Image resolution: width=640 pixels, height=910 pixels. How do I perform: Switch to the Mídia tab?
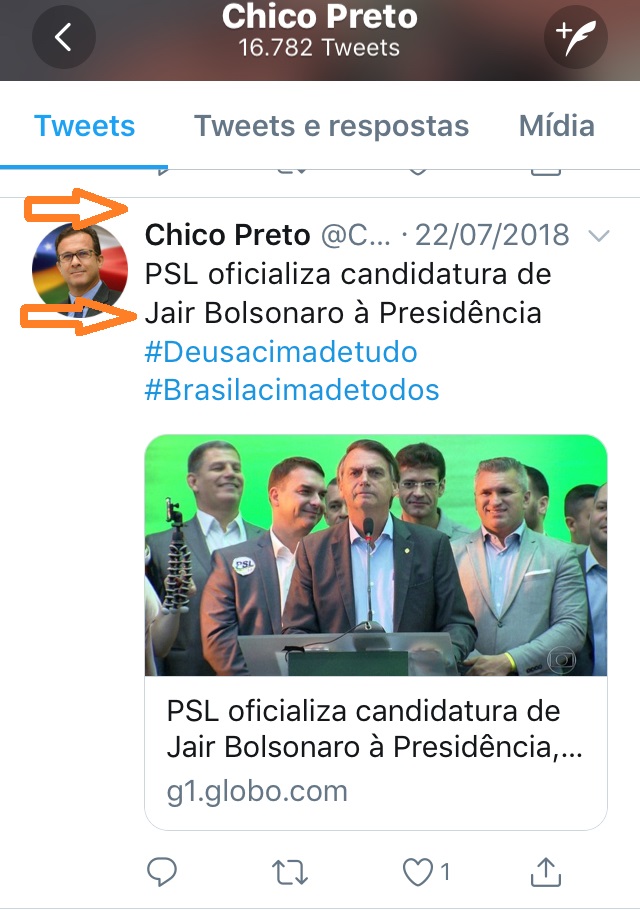pyautogui.click(x=556, y=126)
